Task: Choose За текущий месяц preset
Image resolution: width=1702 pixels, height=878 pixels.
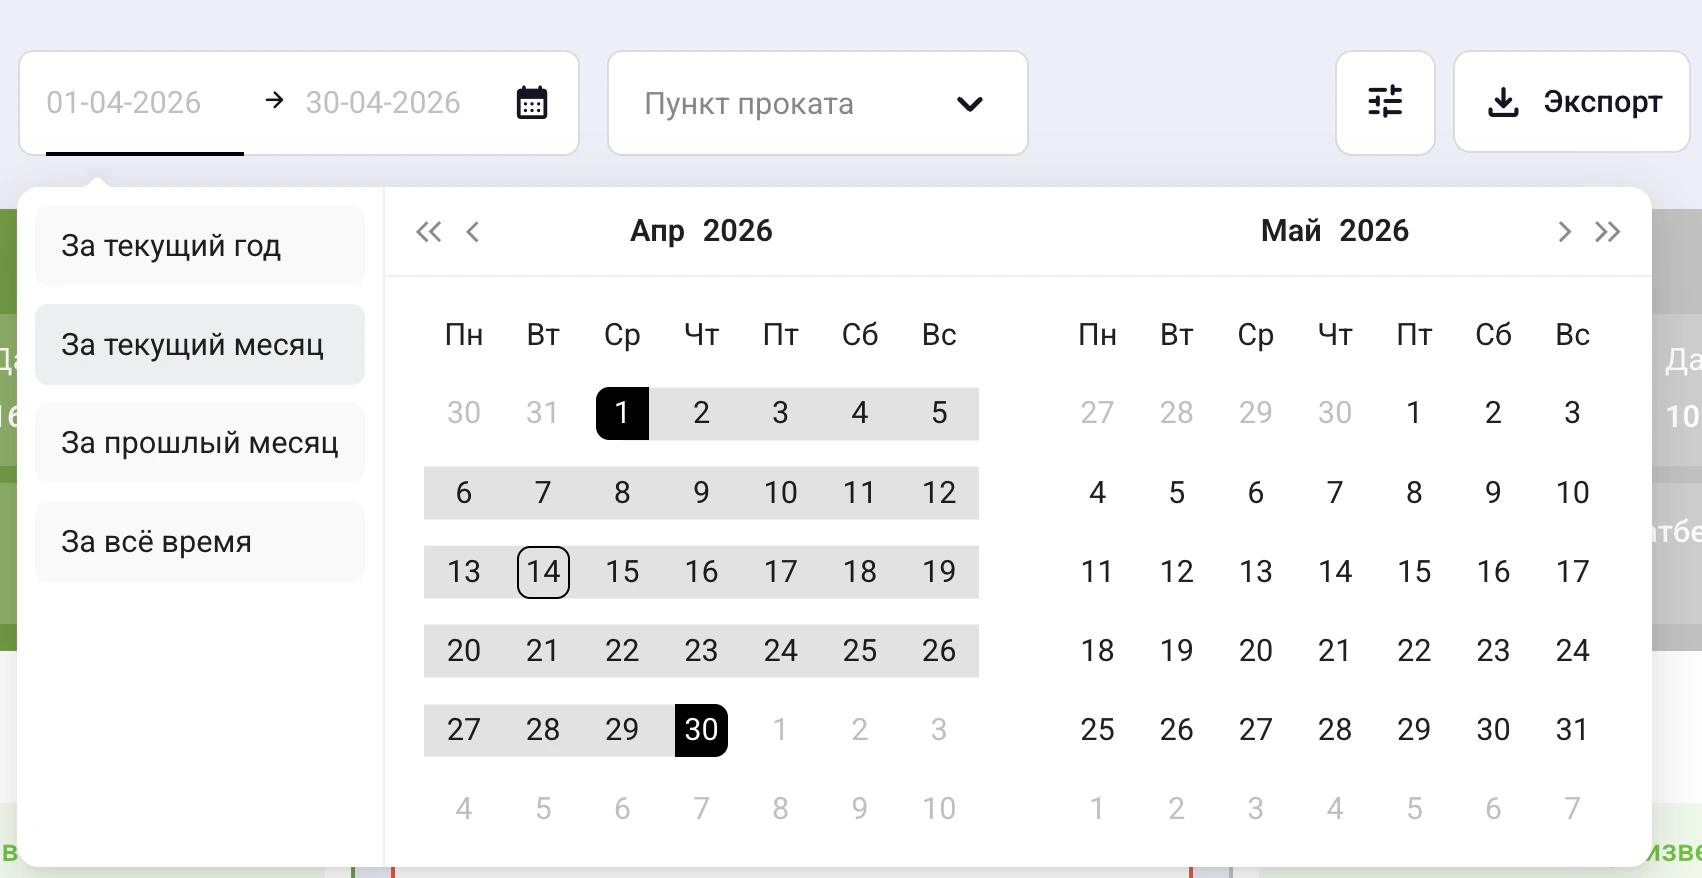Action: point(199,344)
